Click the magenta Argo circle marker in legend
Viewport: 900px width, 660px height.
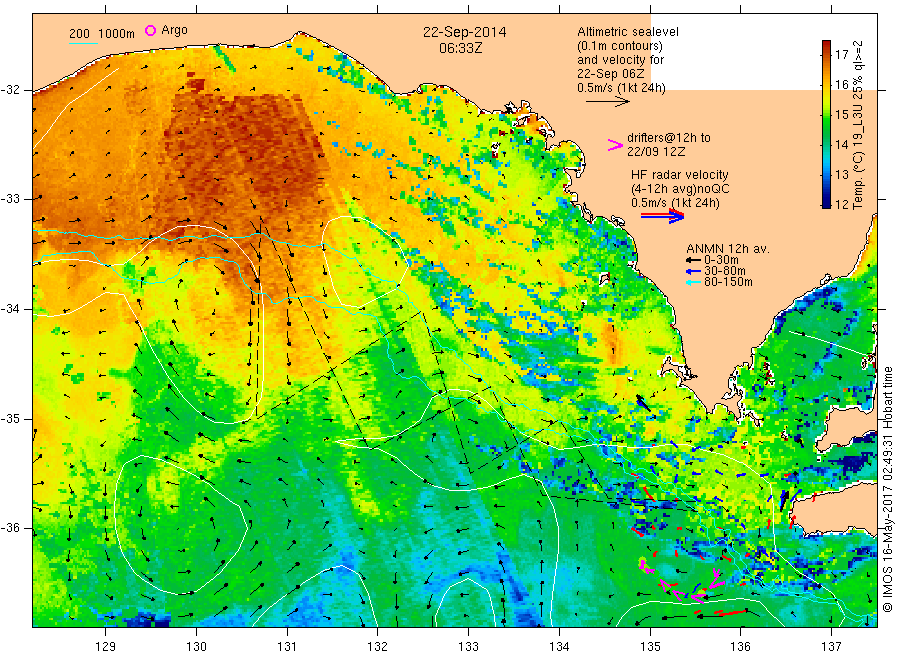click(x=150, y=30)
